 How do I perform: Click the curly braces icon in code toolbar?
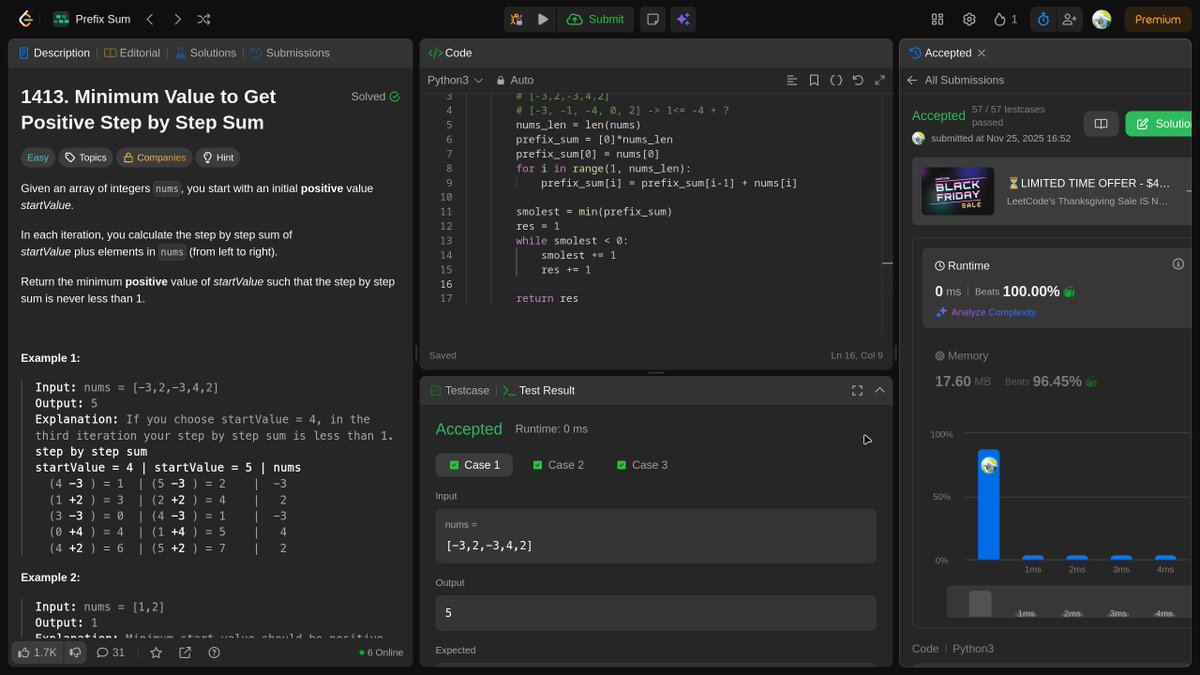[836, 80]
